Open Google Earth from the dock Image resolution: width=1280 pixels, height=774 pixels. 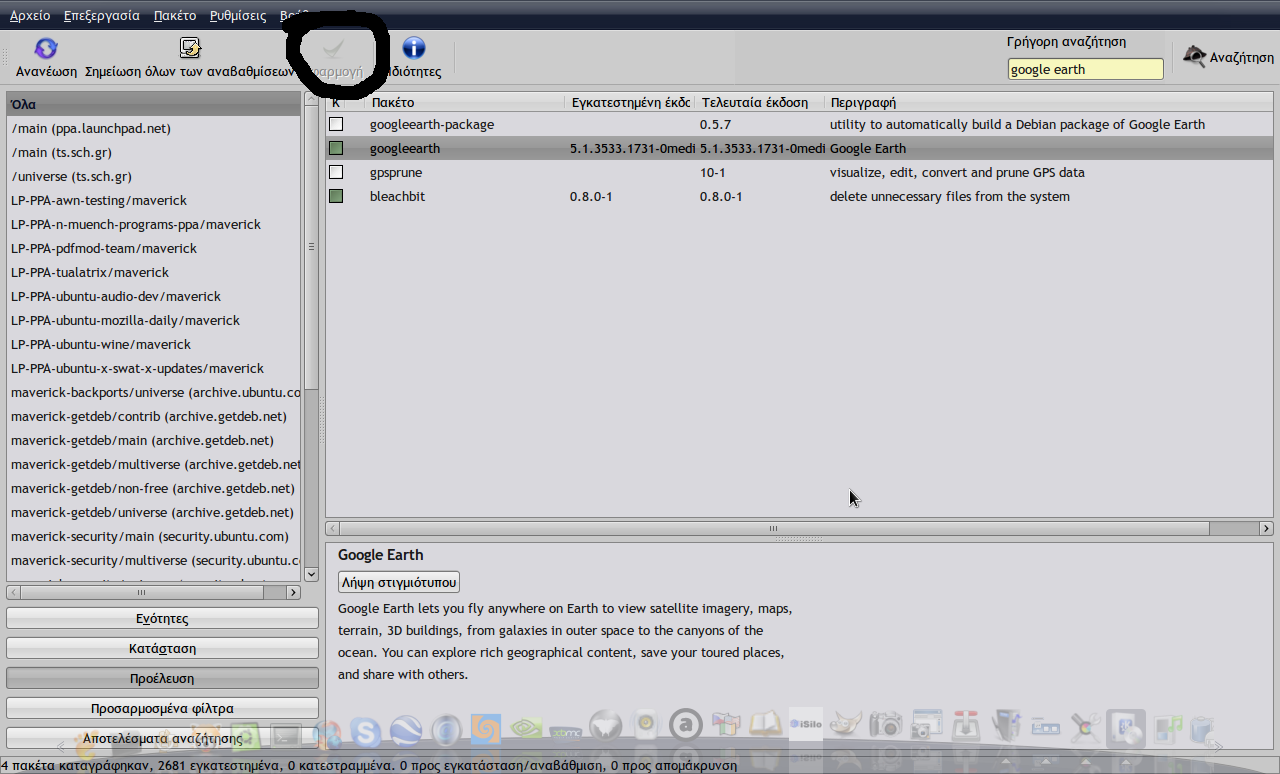coord(406,731)
